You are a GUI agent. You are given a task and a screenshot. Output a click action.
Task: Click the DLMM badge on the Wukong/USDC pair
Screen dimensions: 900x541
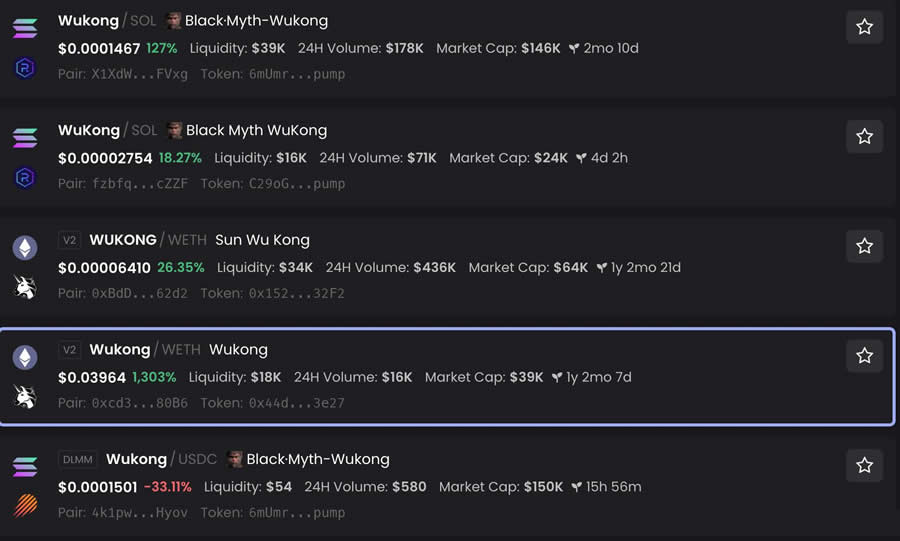77,460
